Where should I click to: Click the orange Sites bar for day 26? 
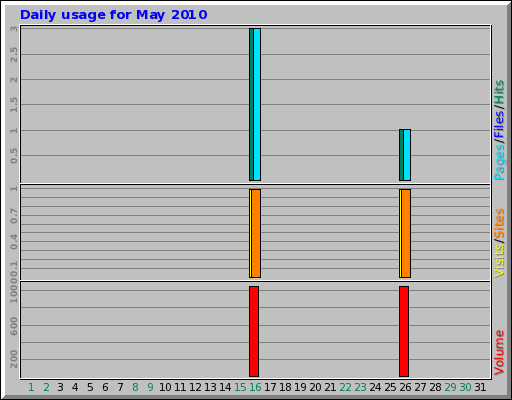point(406,233)
